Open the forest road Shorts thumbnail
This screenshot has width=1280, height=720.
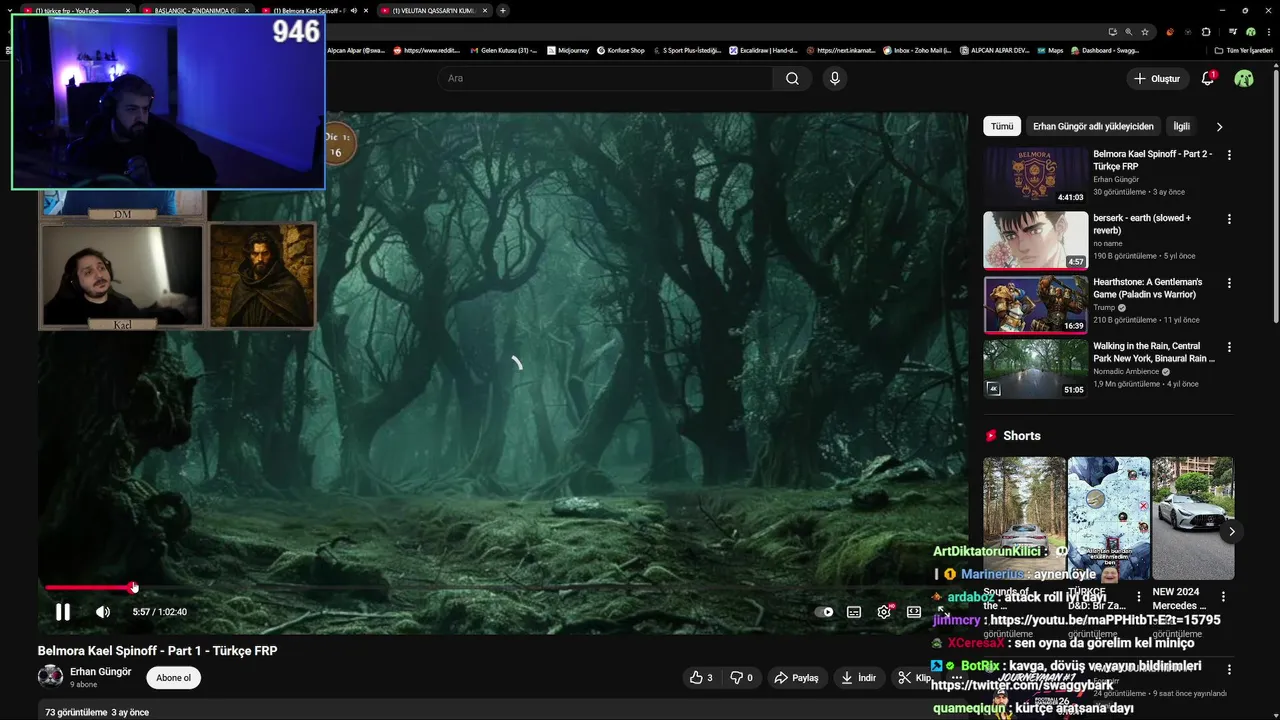click(x=1024, y=518)
